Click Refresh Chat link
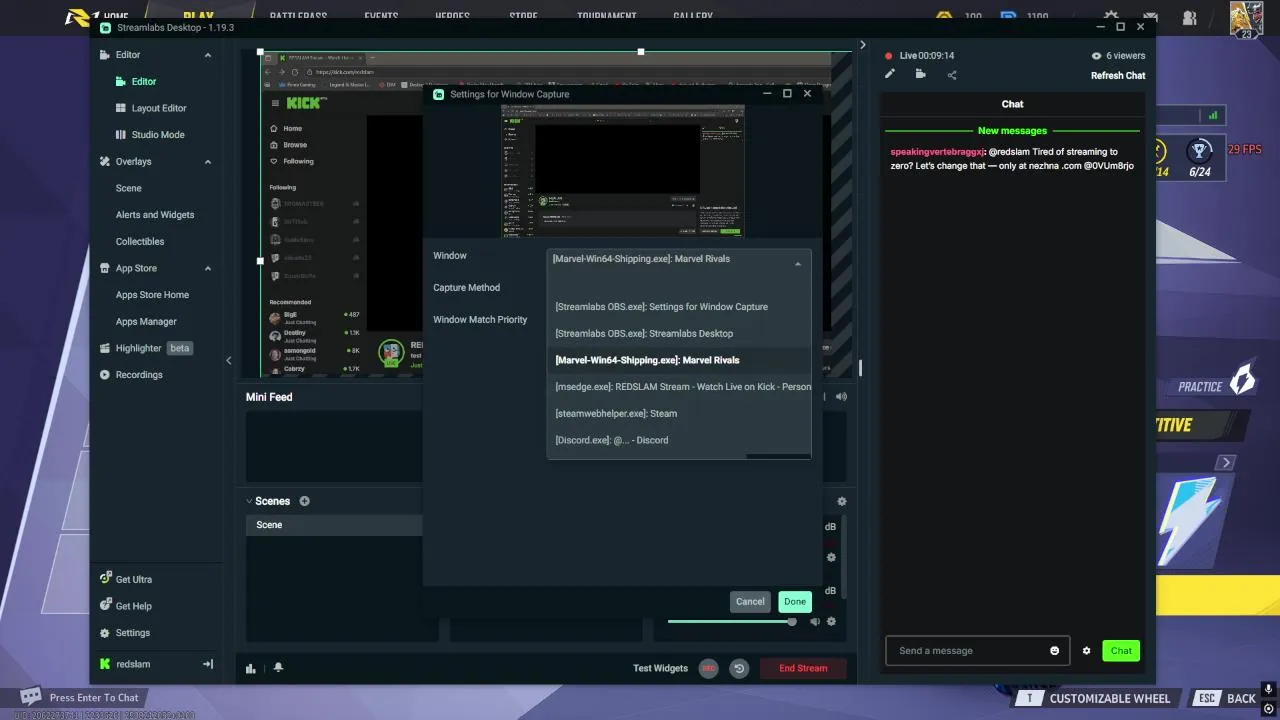Screen dimensions: 1280x720 click(1118, 76)
